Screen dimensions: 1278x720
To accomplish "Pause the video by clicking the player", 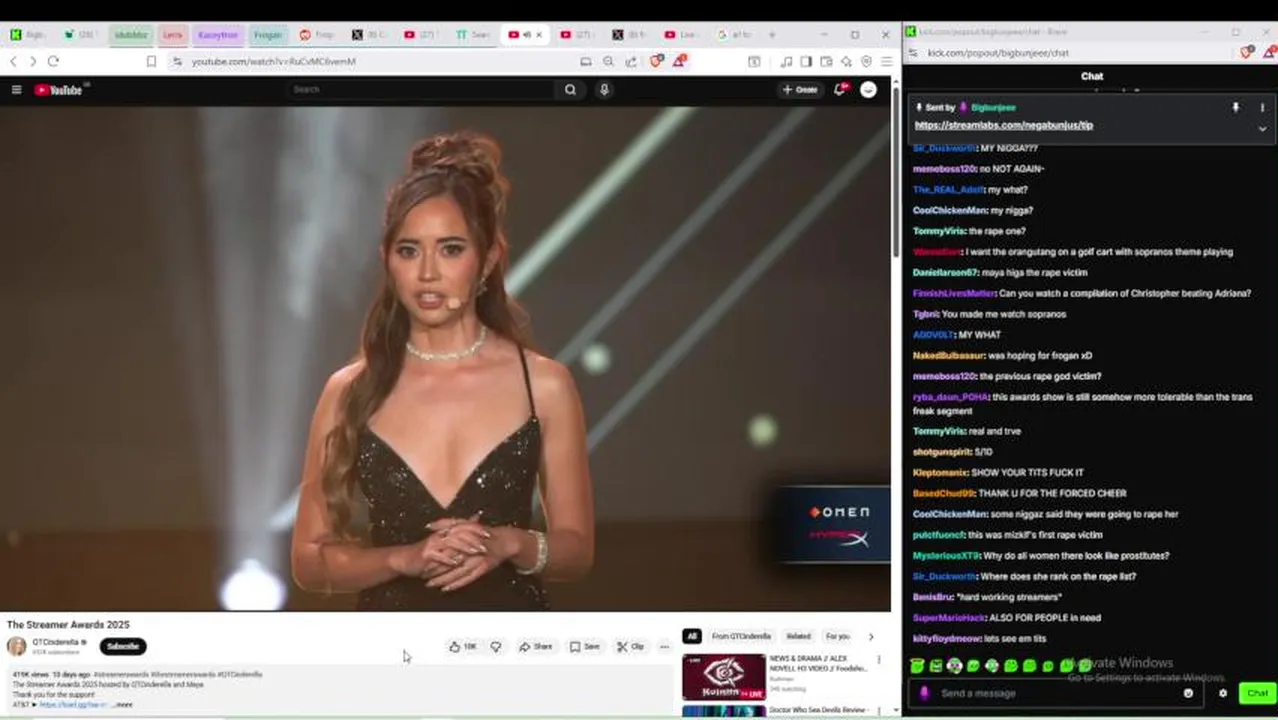I will tap(445, 358).
